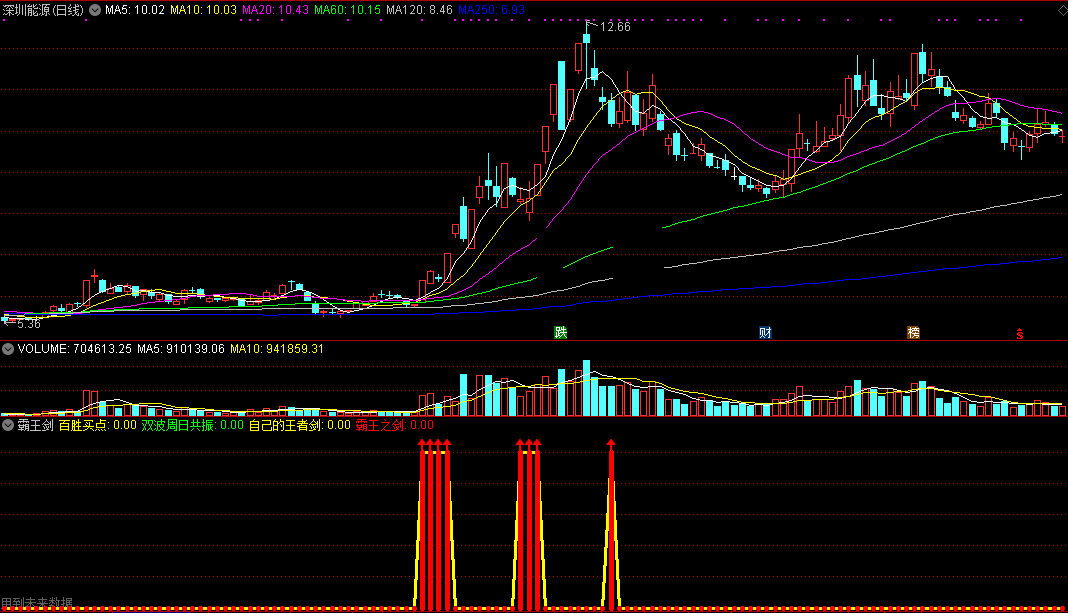Open the main chart indicator dropdown beside 深圳能源(日线)

click(95, 10)
